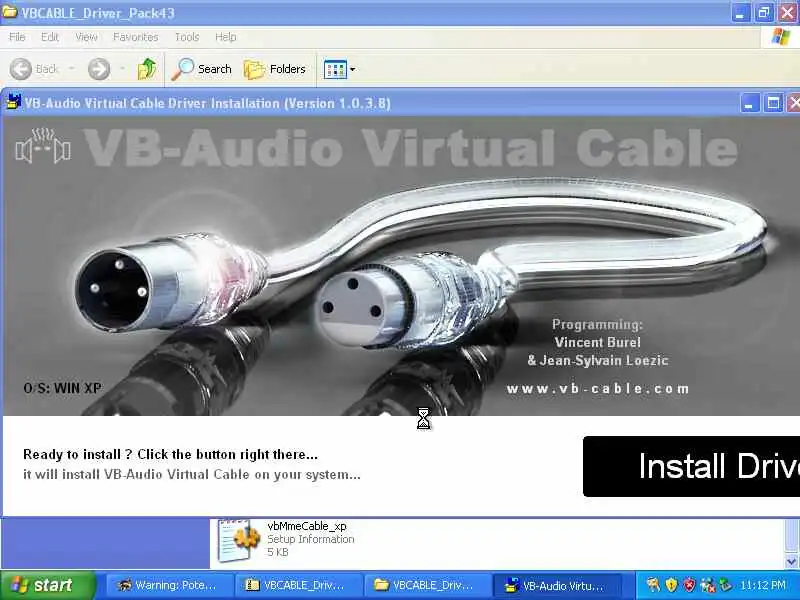The width and height of the screenshot is (800, 600).
Task: Click the Back button in Explorer toolbar
Action: tap(35, 69)
